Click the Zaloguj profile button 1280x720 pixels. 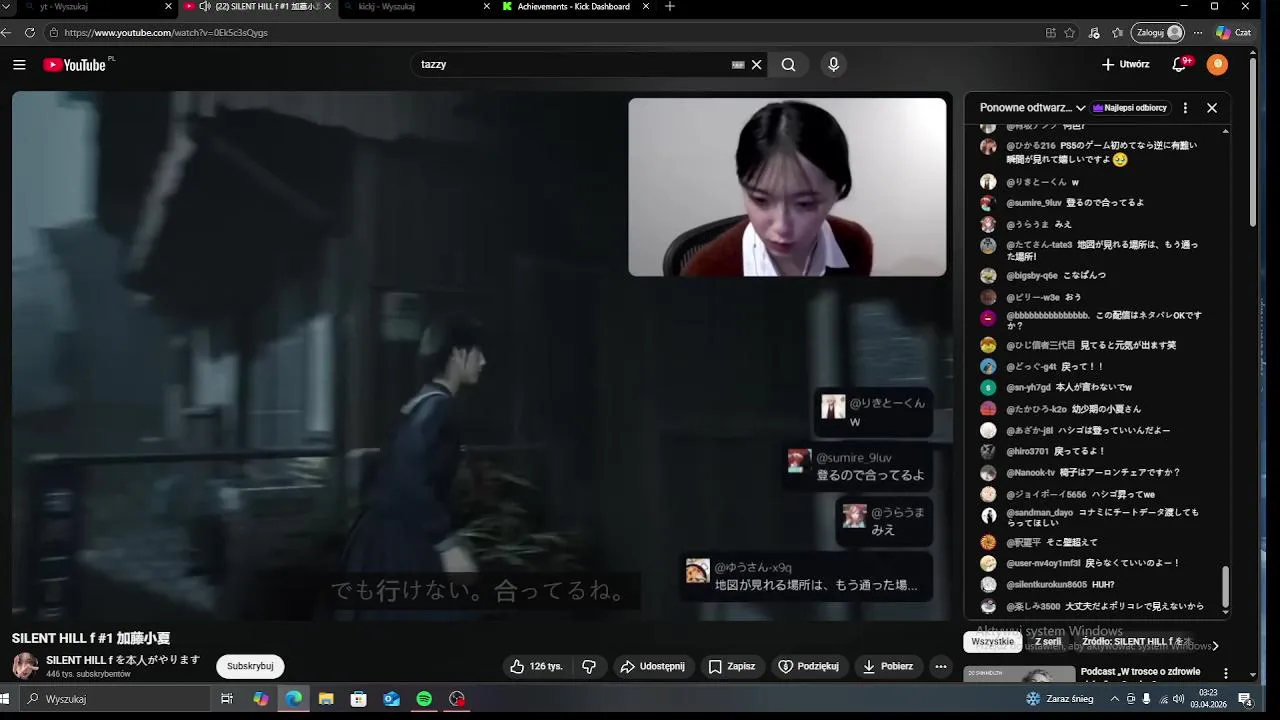(1158, 33)
